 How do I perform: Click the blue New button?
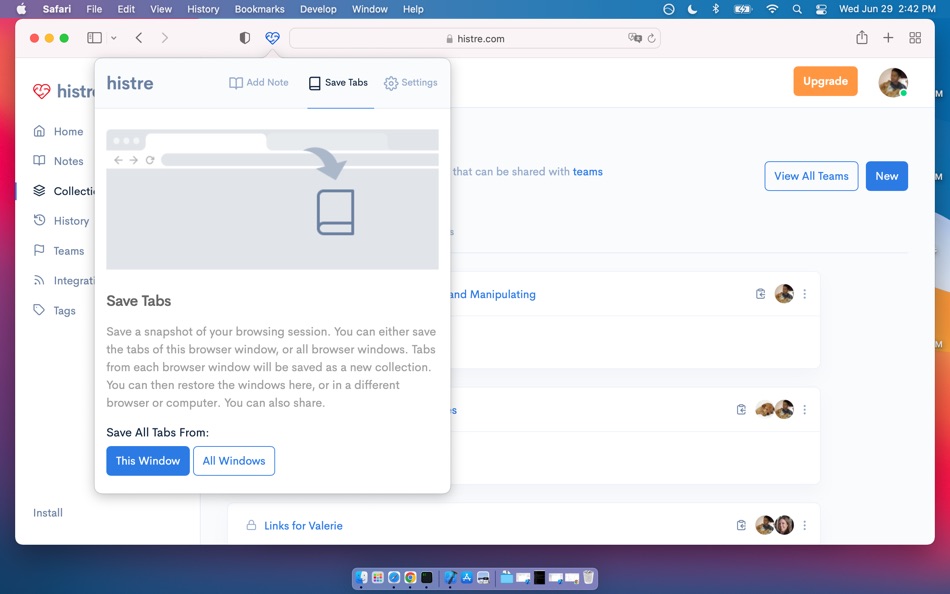pyautogui.click(x=886, y=176)
